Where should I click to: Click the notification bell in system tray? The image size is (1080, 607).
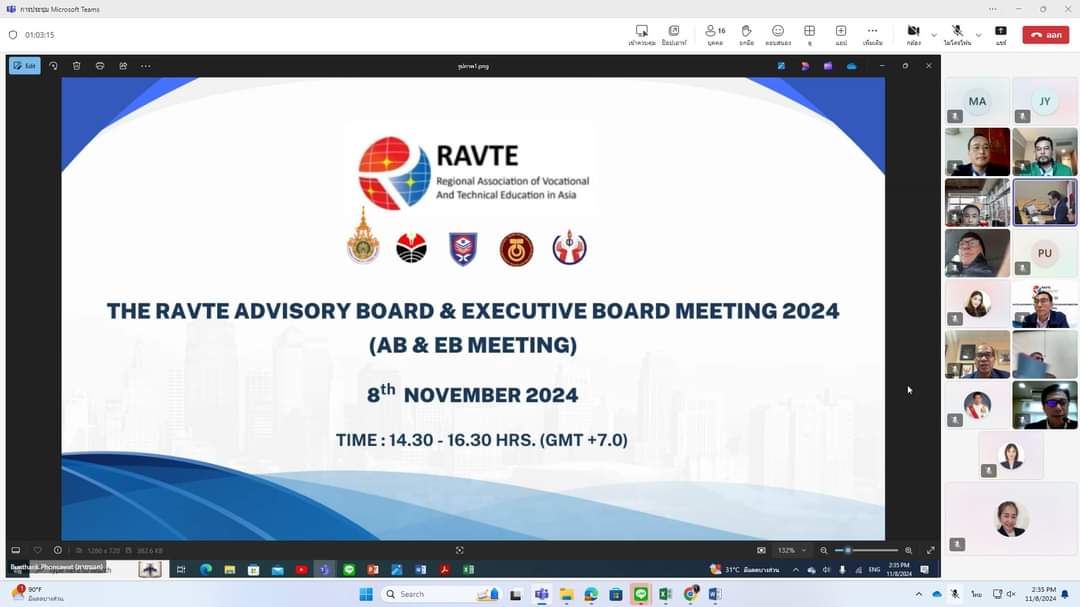click(x=1066, y=594)
